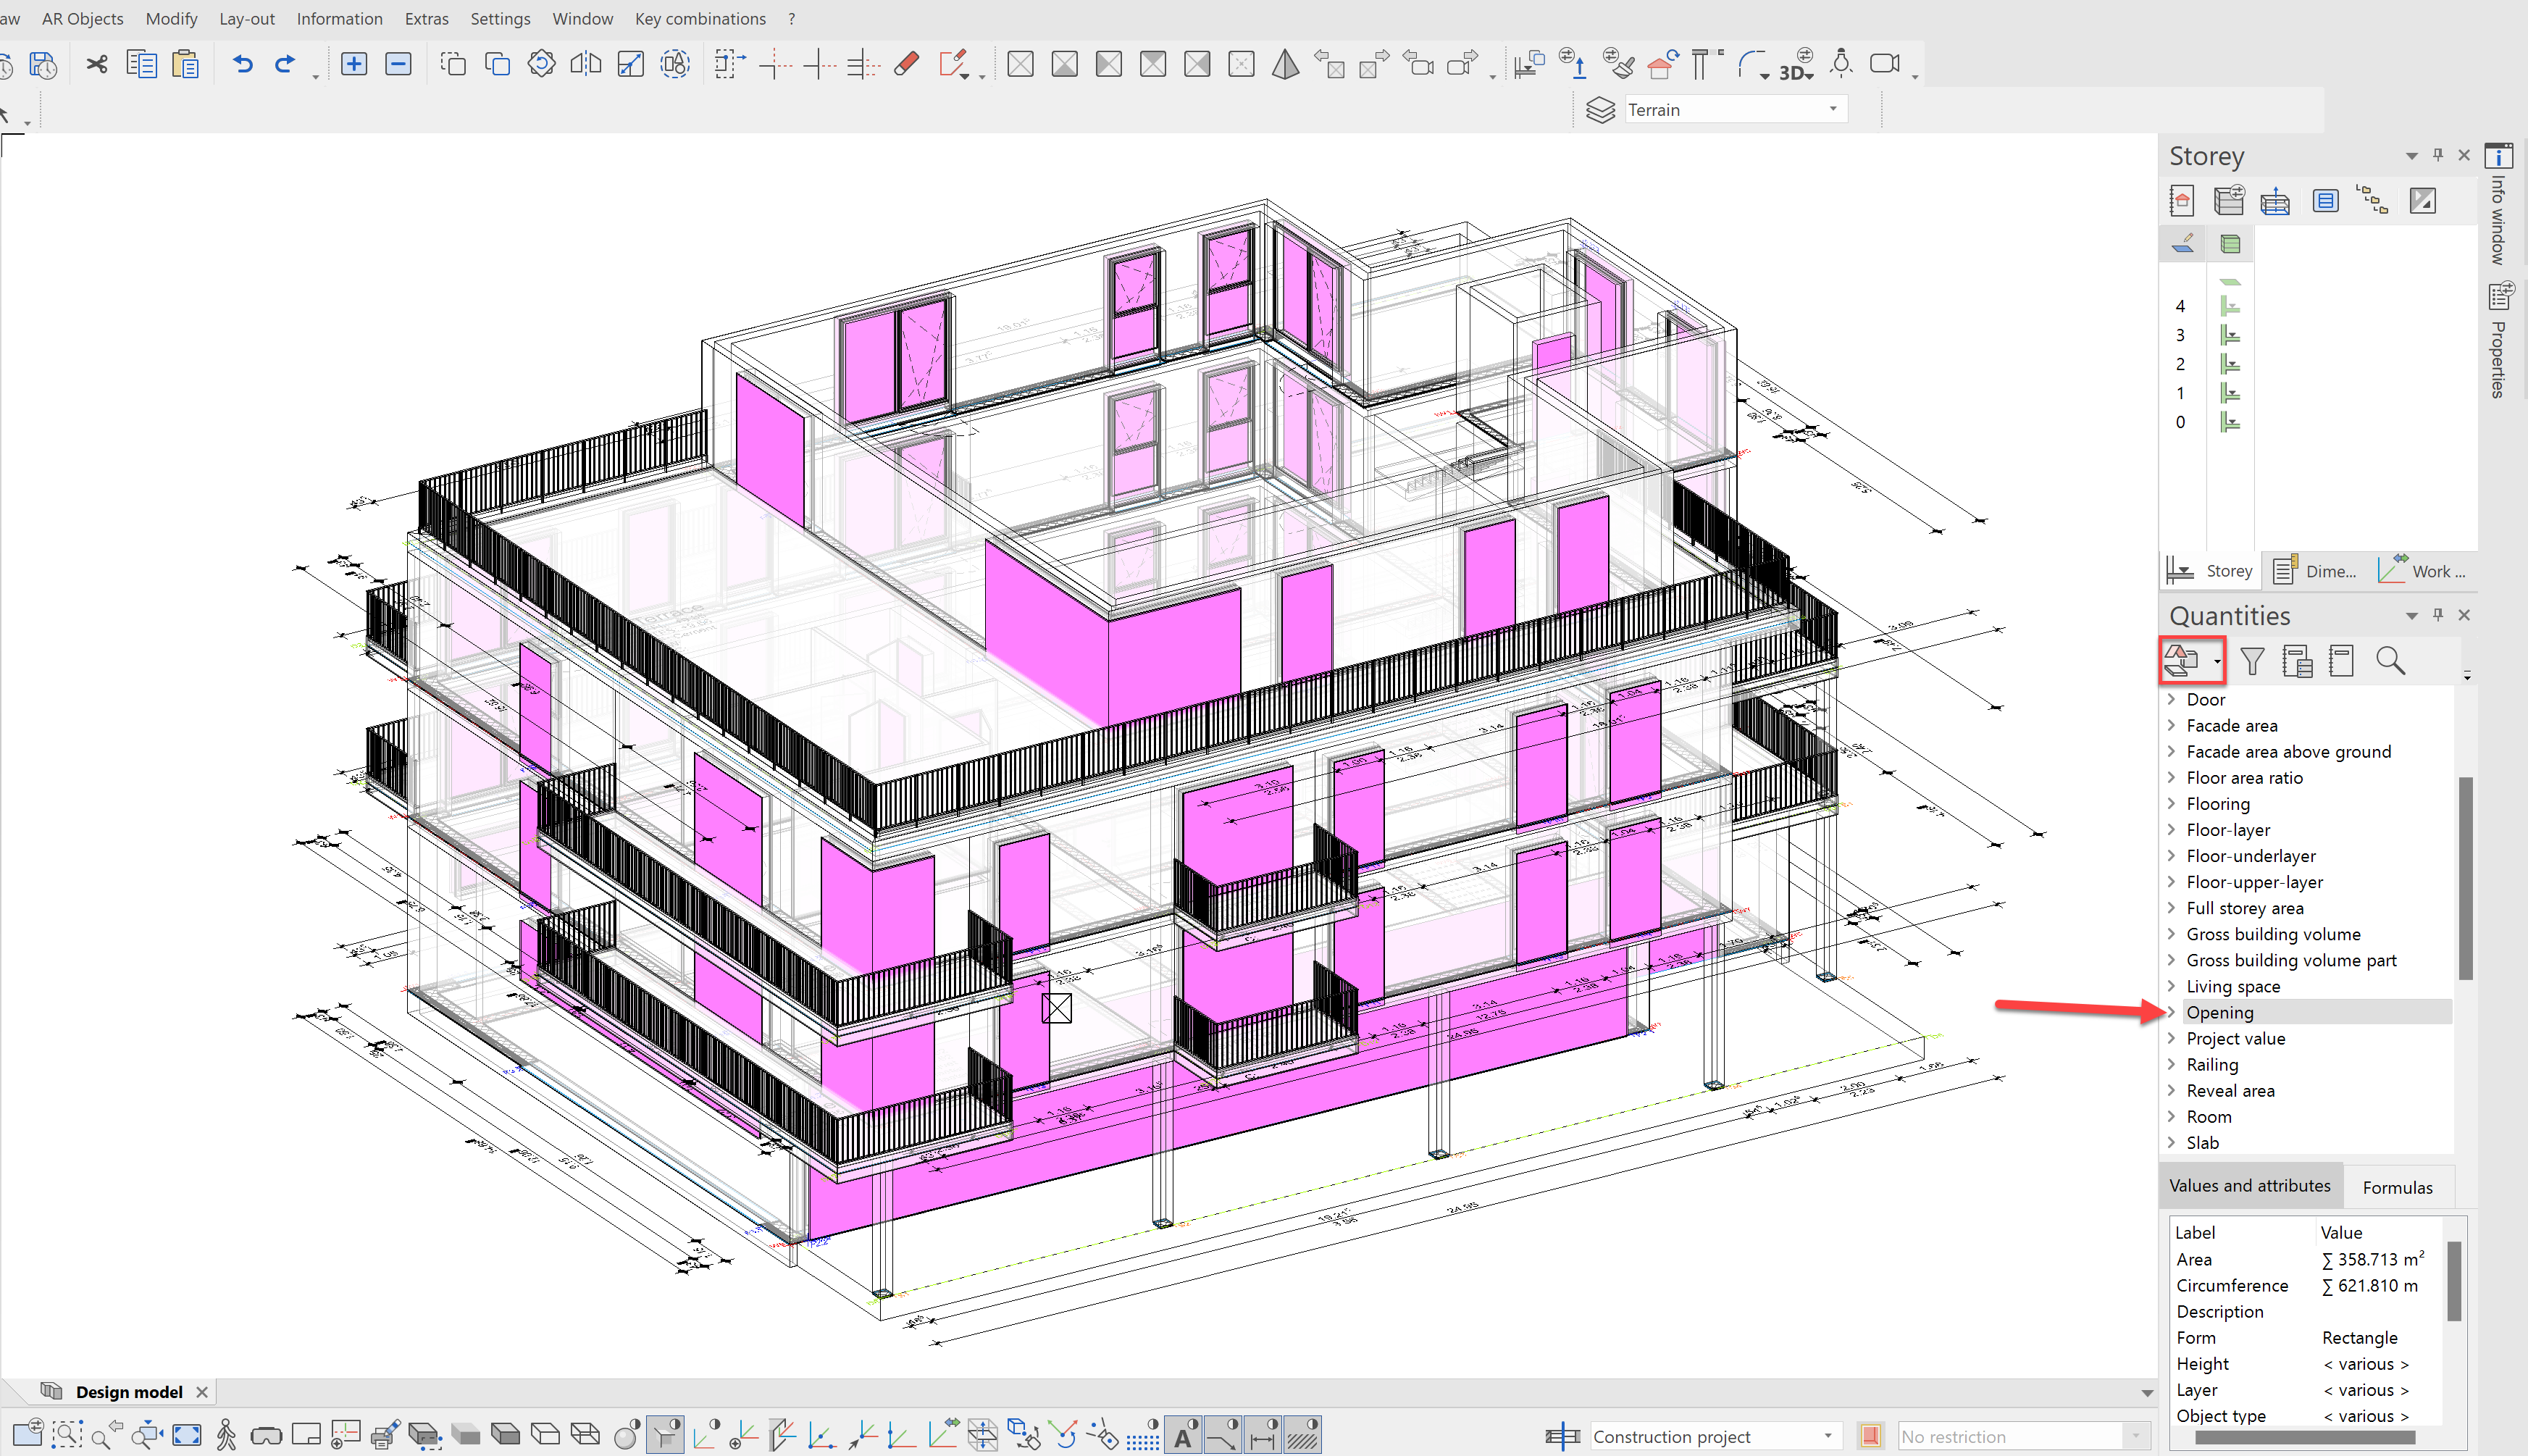
Task: Select the Mirror tool icon
Action: [585, 65]
